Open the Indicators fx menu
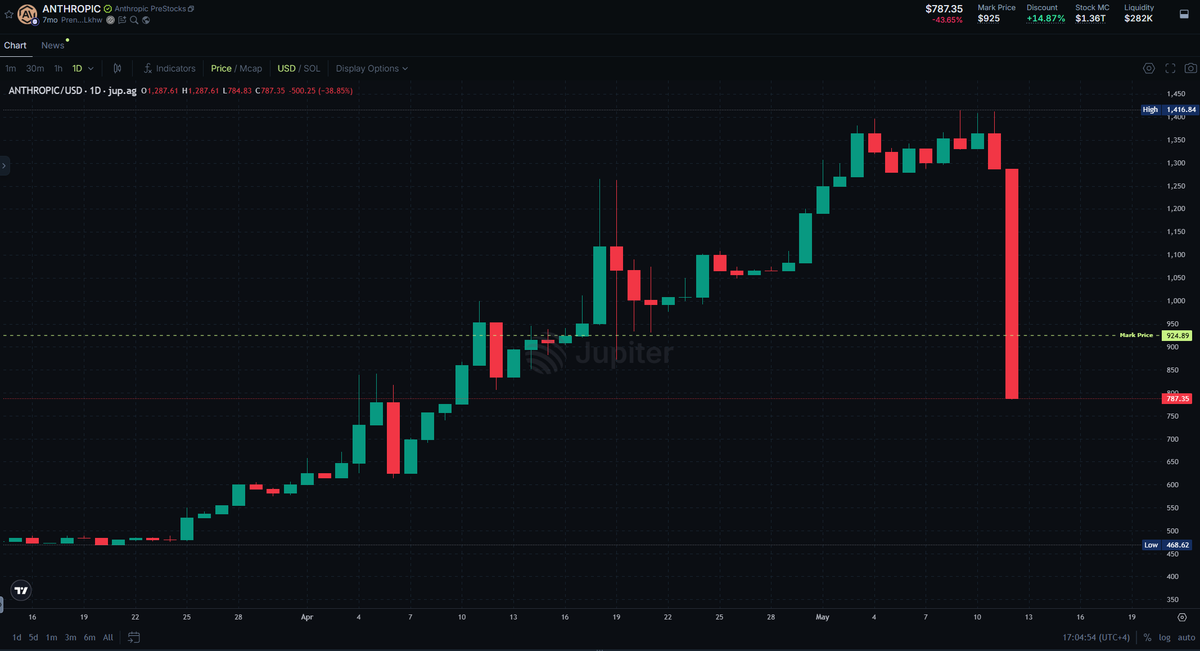1200x651 pixels. 169,68
